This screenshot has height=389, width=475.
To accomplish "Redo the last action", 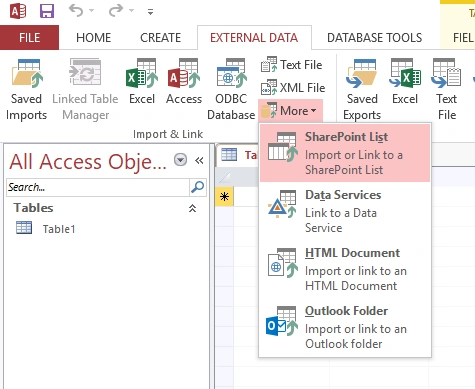I will (116, 11).
